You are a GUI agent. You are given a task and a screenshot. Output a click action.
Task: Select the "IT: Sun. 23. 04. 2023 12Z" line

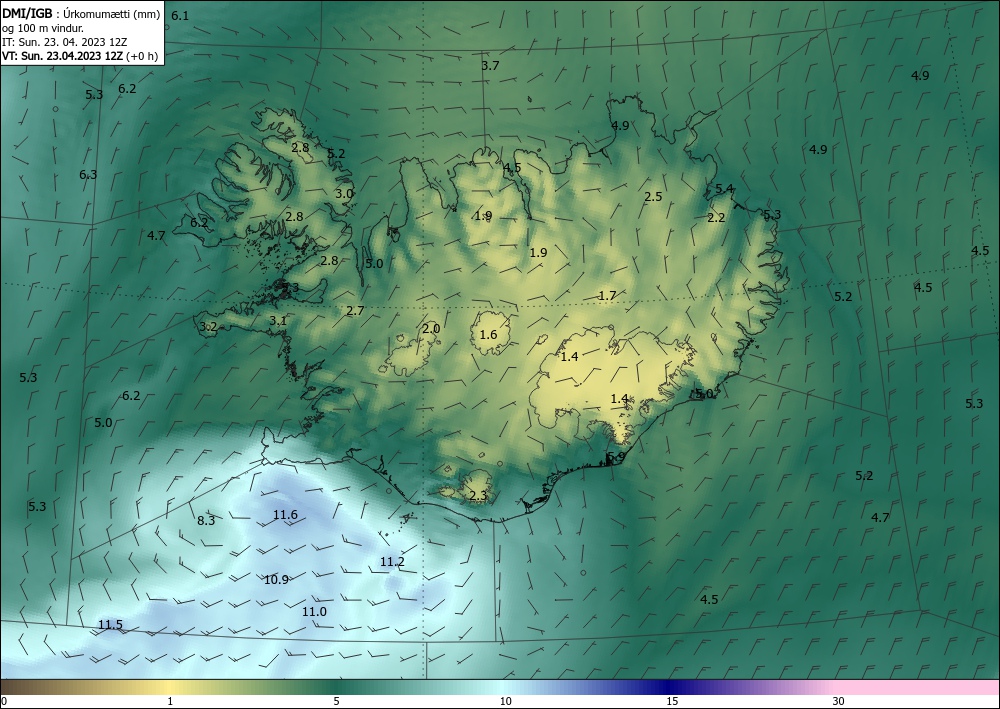click(64, 42)
